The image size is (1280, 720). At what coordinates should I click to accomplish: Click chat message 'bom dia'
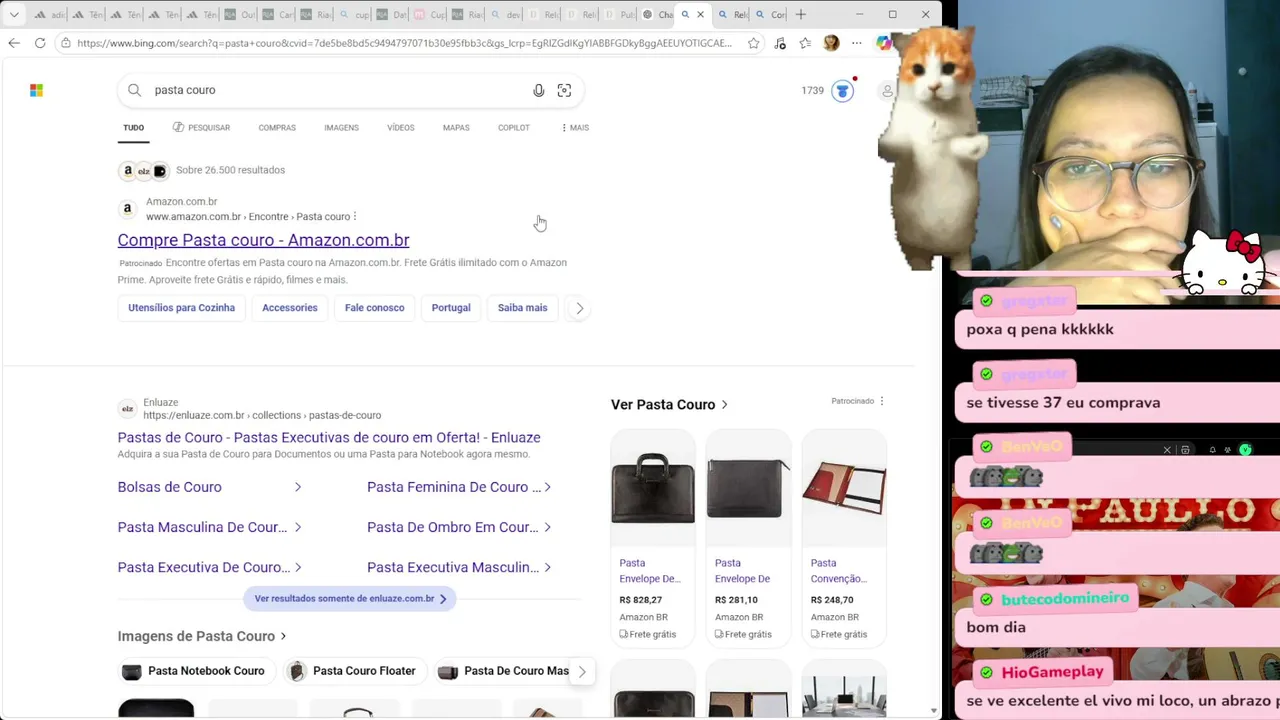(x=996, y=627)
